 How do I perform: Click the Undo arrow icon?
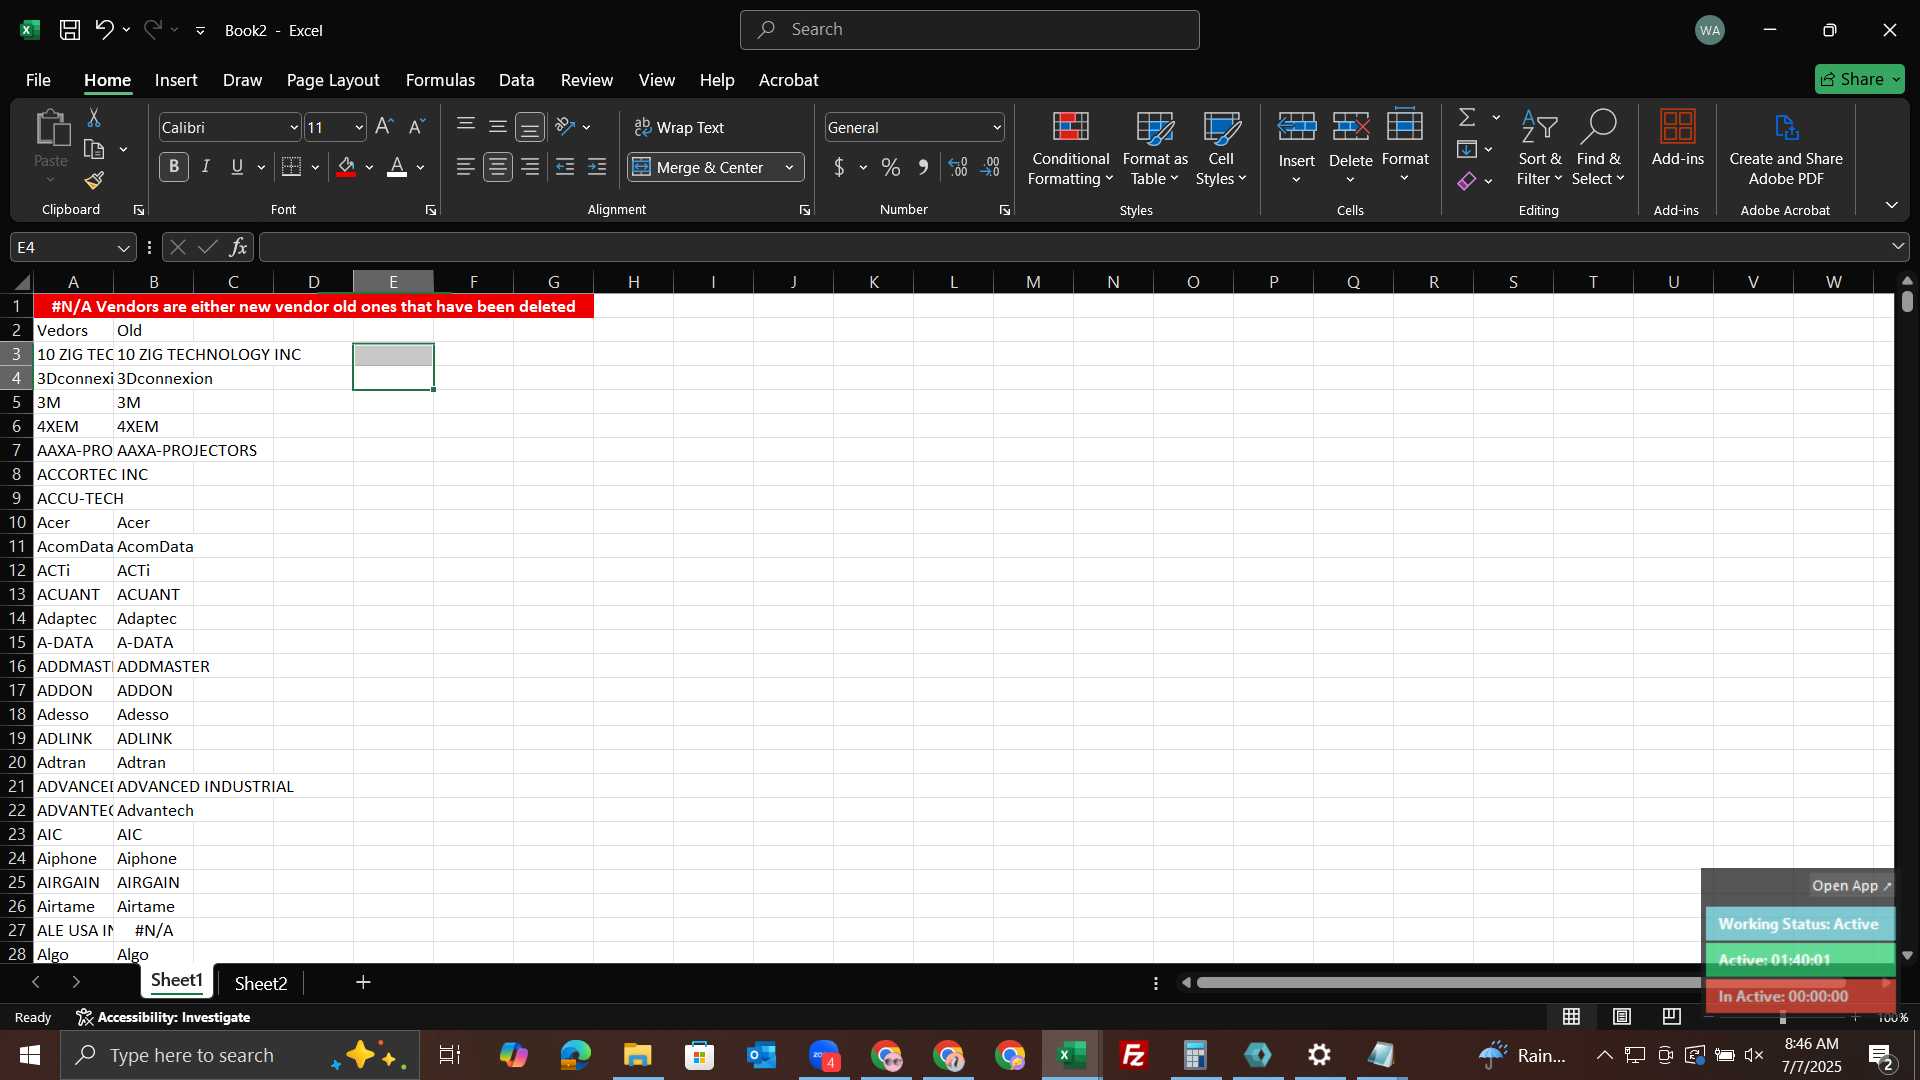(104, 30)
